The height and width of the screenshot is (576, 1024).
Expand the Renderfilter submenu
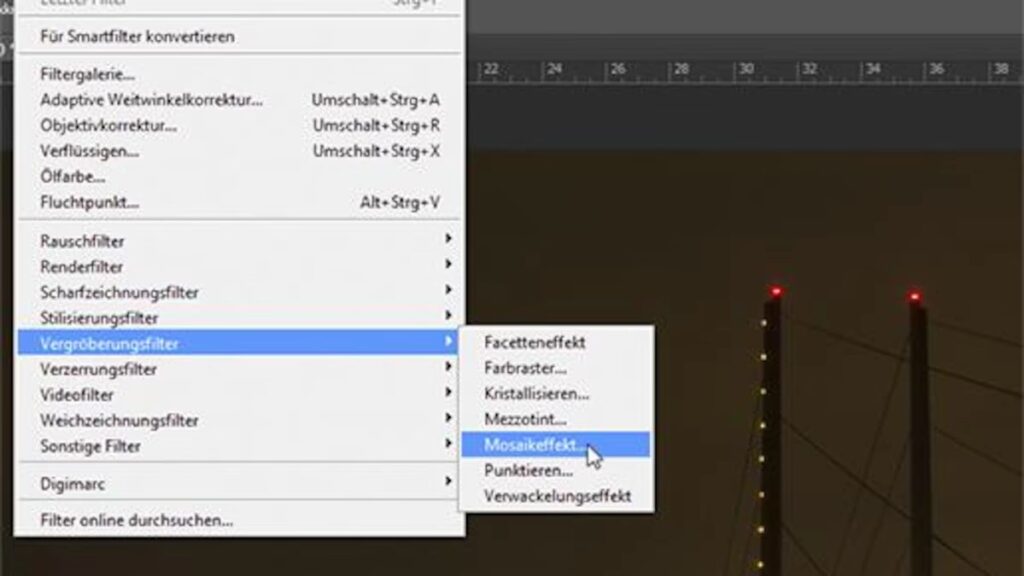coord(82,267)
